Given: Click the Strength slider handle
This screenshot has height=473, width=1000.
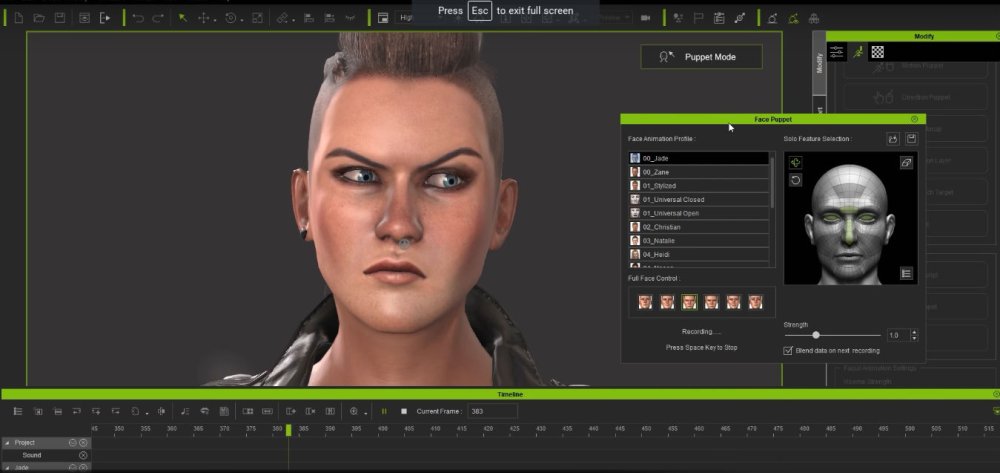Looking at the screenshot, I should click(x=816, y=335).
